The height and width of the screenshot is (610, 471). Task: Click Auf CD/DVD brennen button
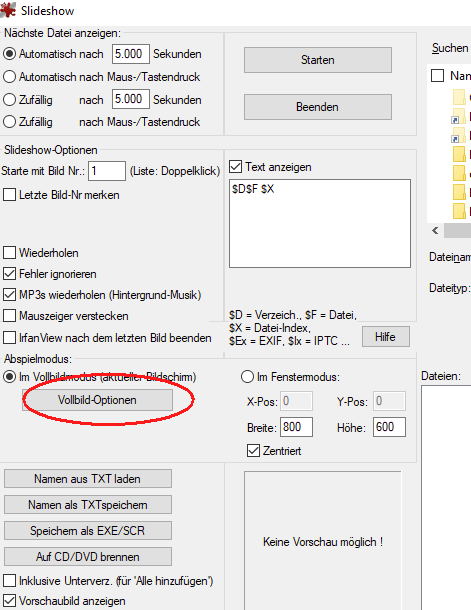coord(88,557)
